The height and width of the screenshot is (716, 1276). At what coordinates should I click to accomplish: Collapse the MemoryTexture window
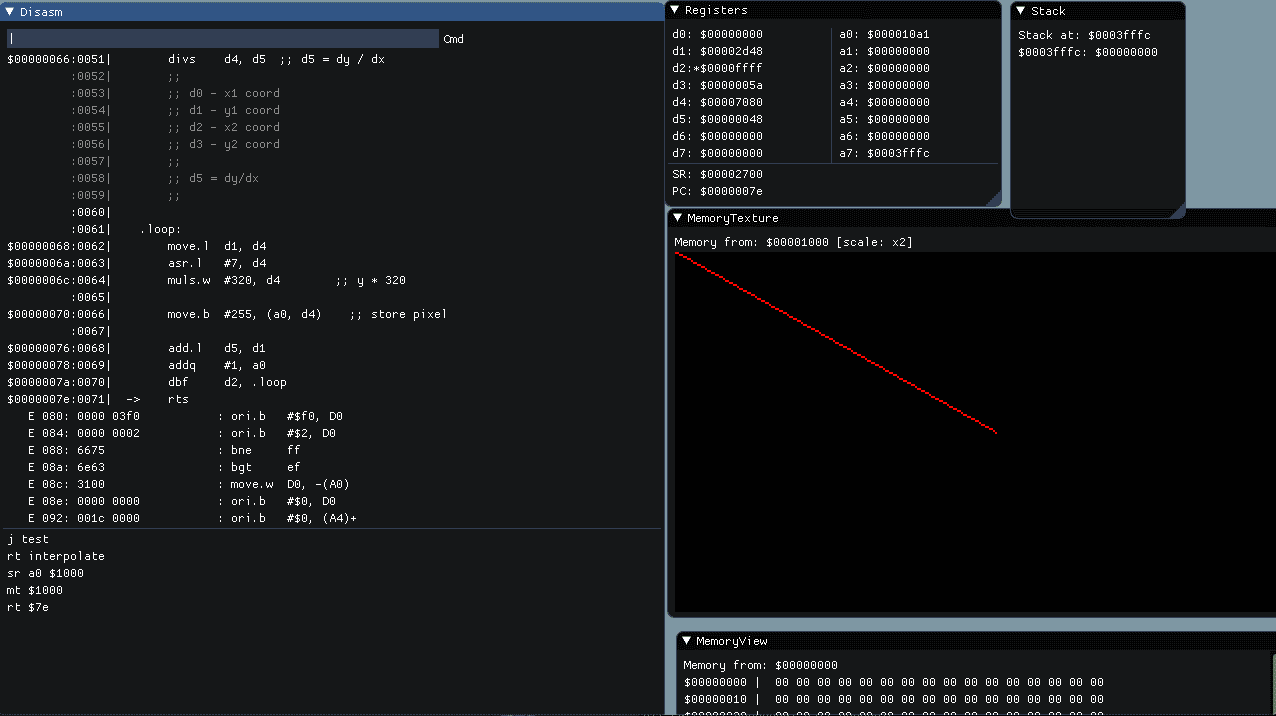(x=677, y=218)
